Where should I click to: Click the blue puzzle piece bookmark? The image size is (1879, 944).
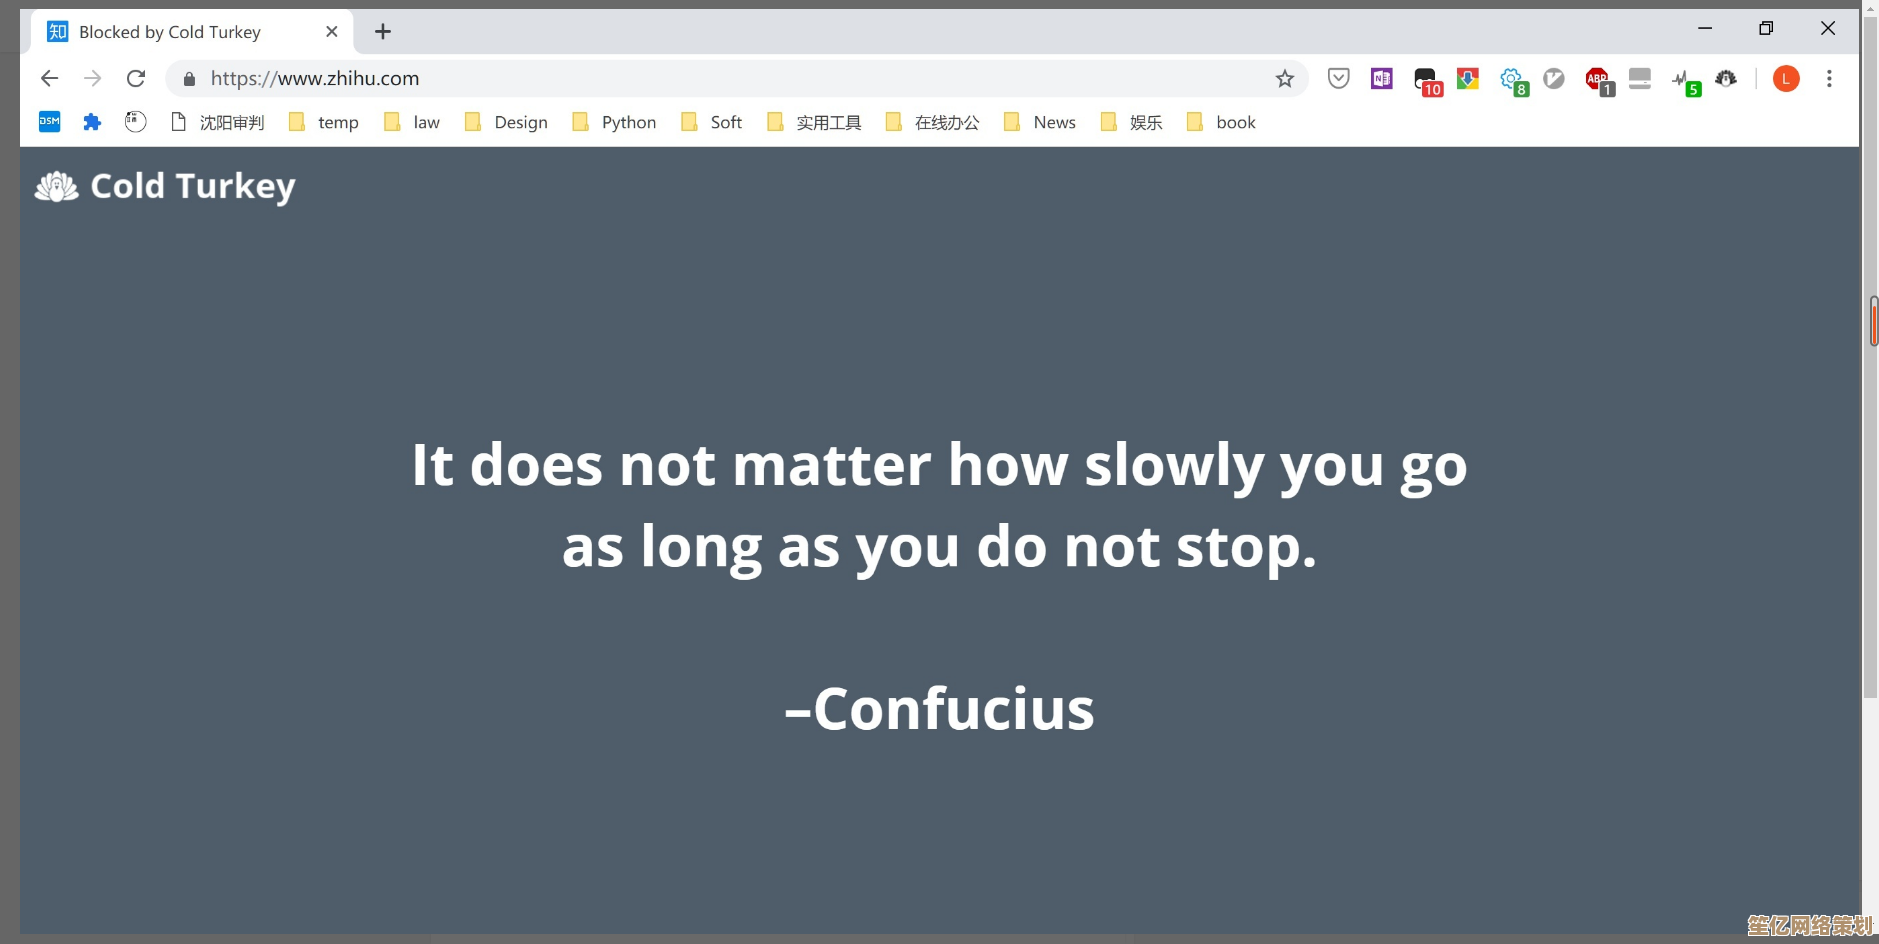92,122
